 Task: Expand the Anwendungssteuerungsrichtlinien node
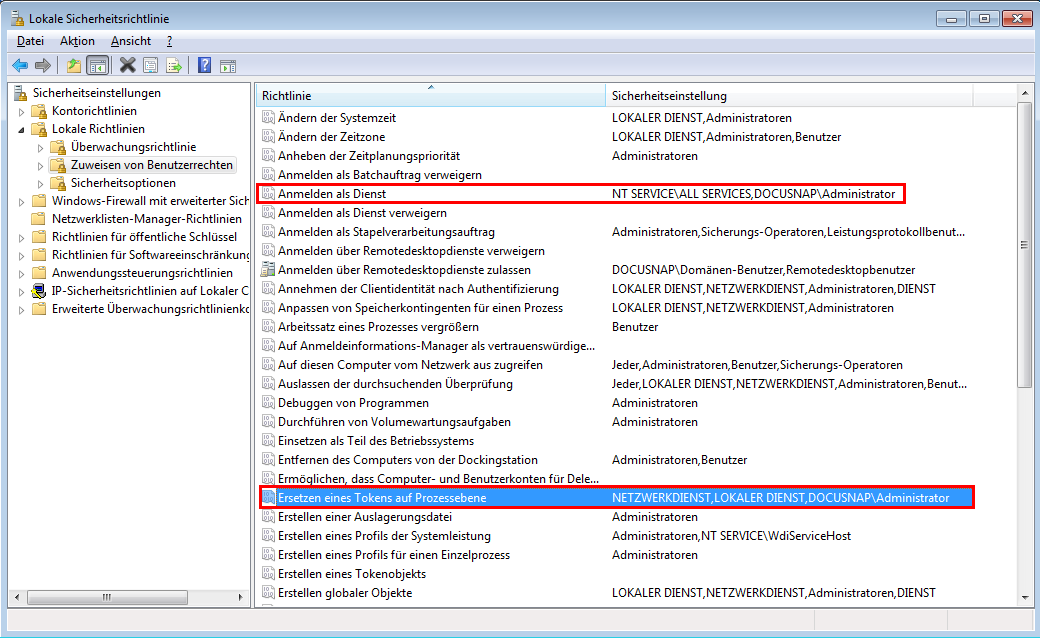click(21, 273)
